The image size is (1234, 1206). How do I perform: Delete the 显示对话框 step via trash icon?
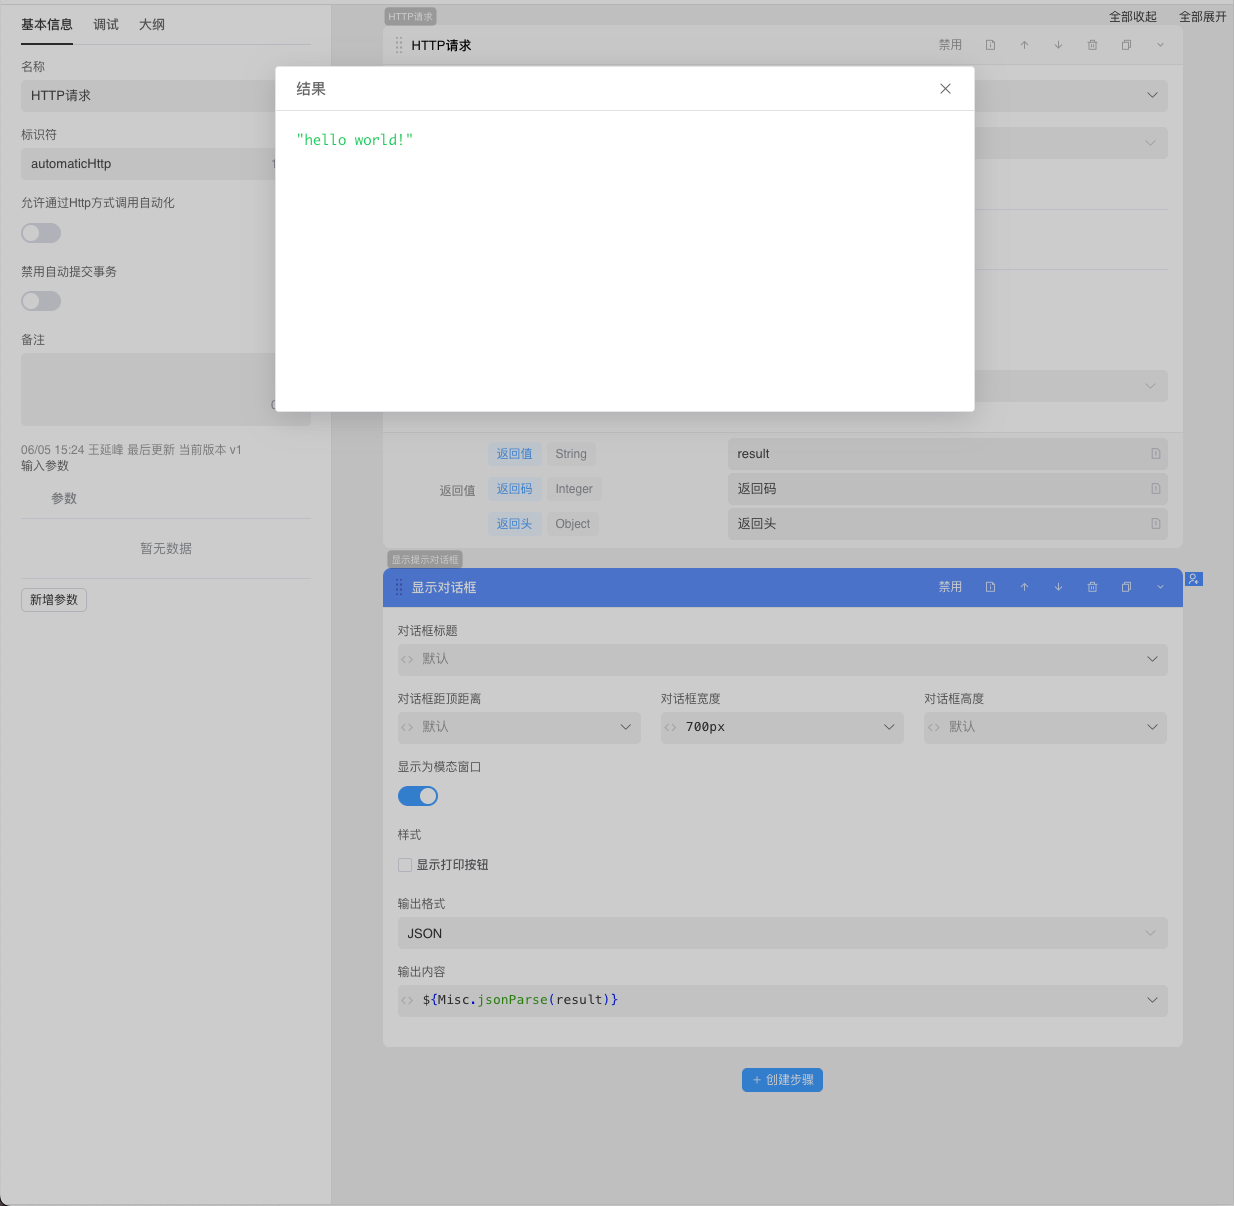[x=1092, y=587]
